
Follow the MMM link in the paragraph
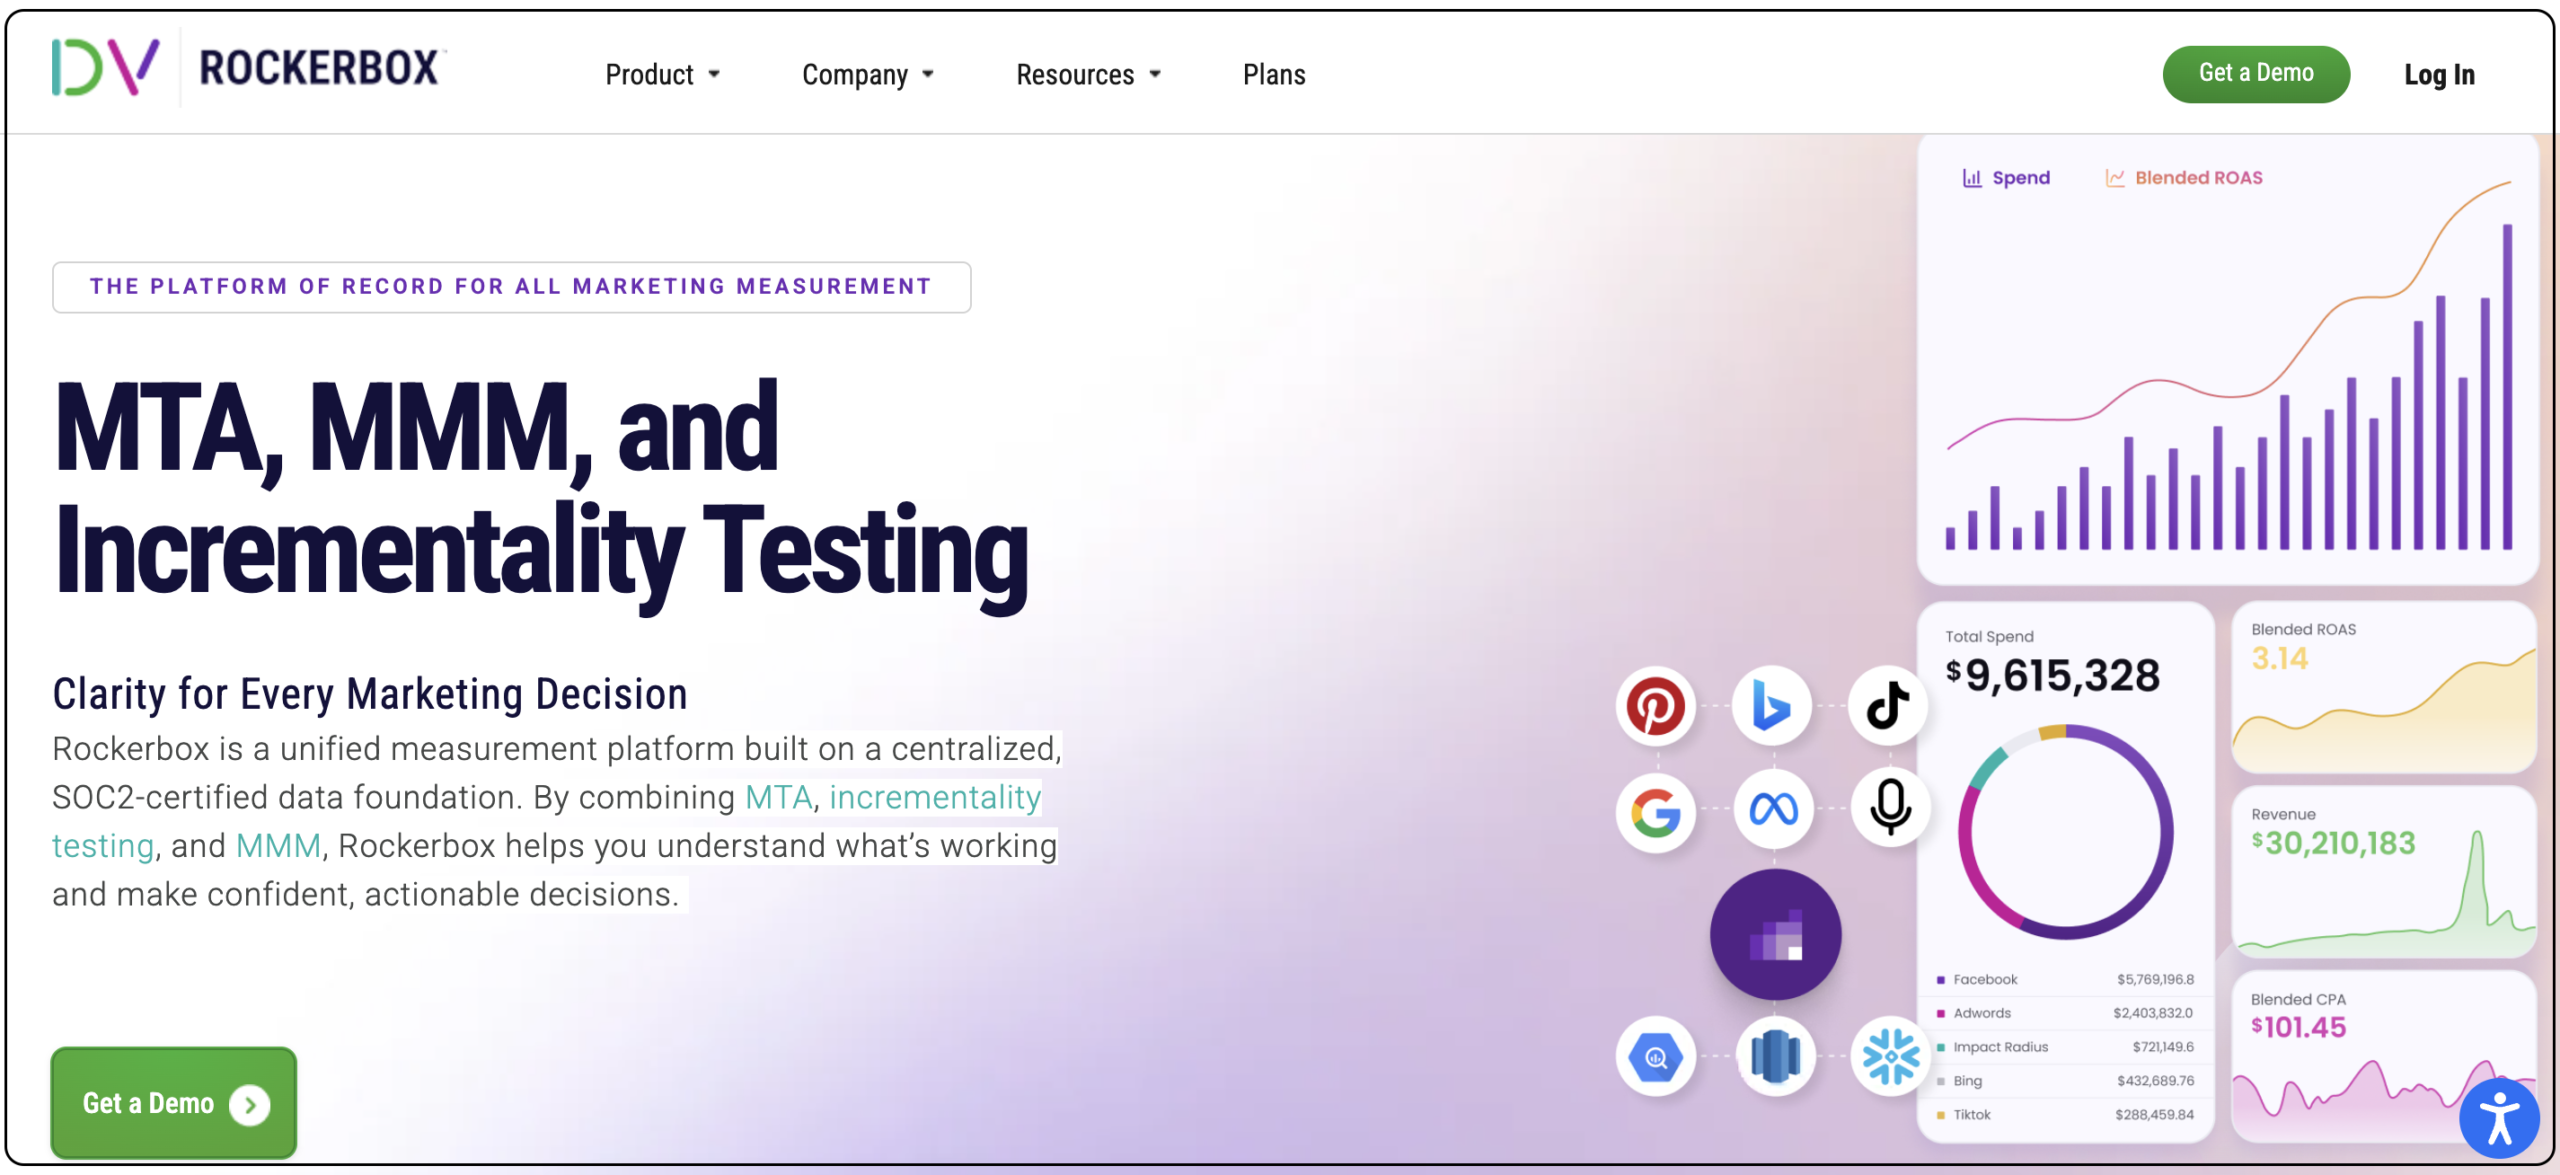click(279, 846)
